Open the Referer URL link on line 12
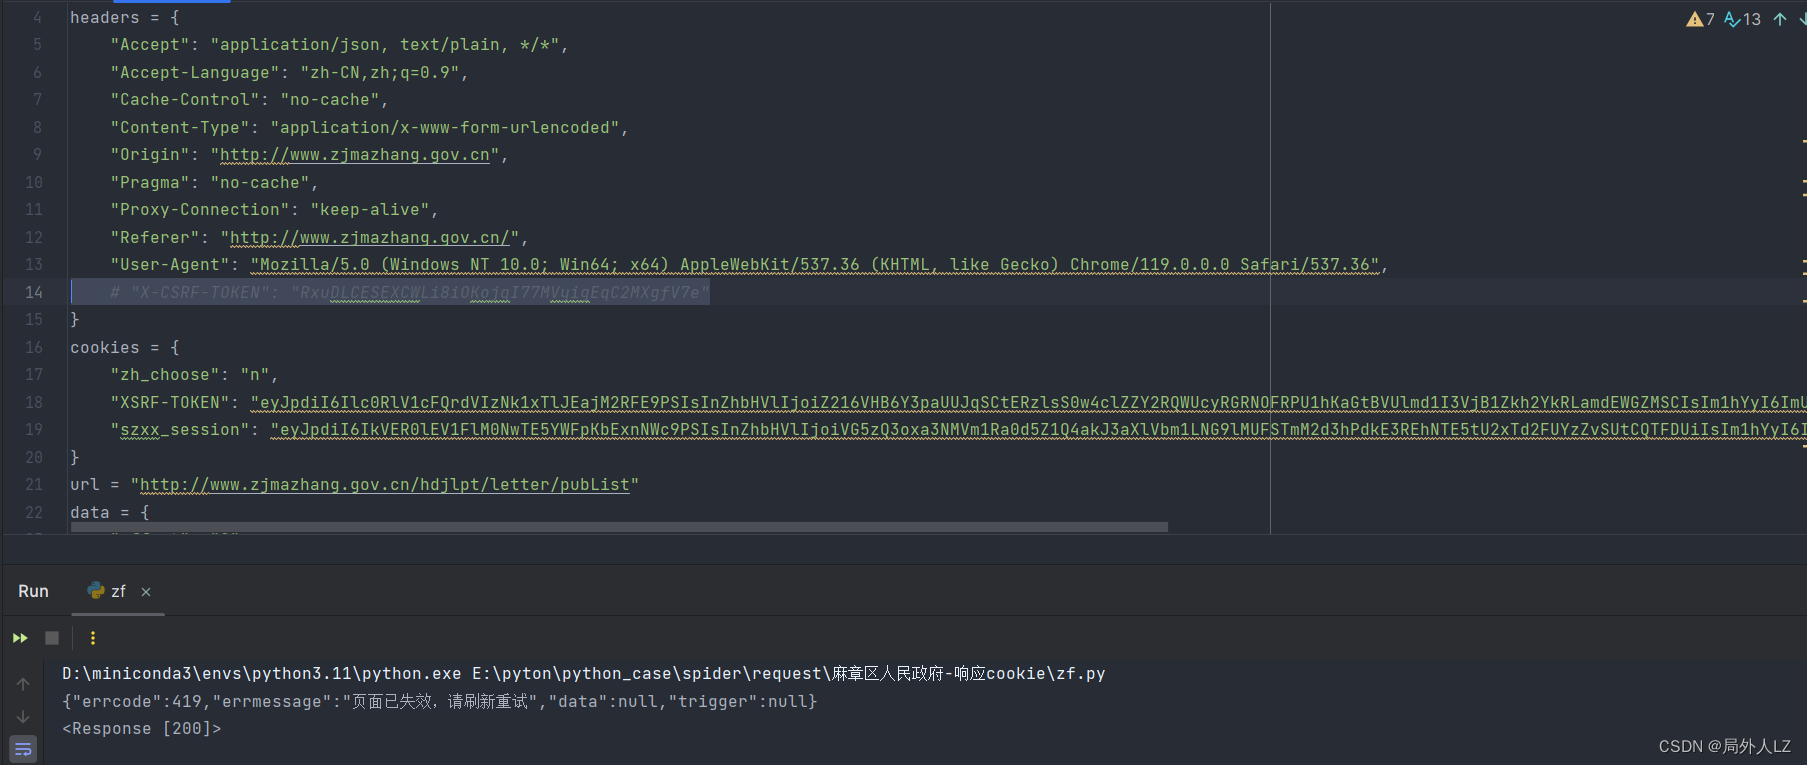Image resolution: width=1807 pixels, height=765 pixels. [370, 238]
